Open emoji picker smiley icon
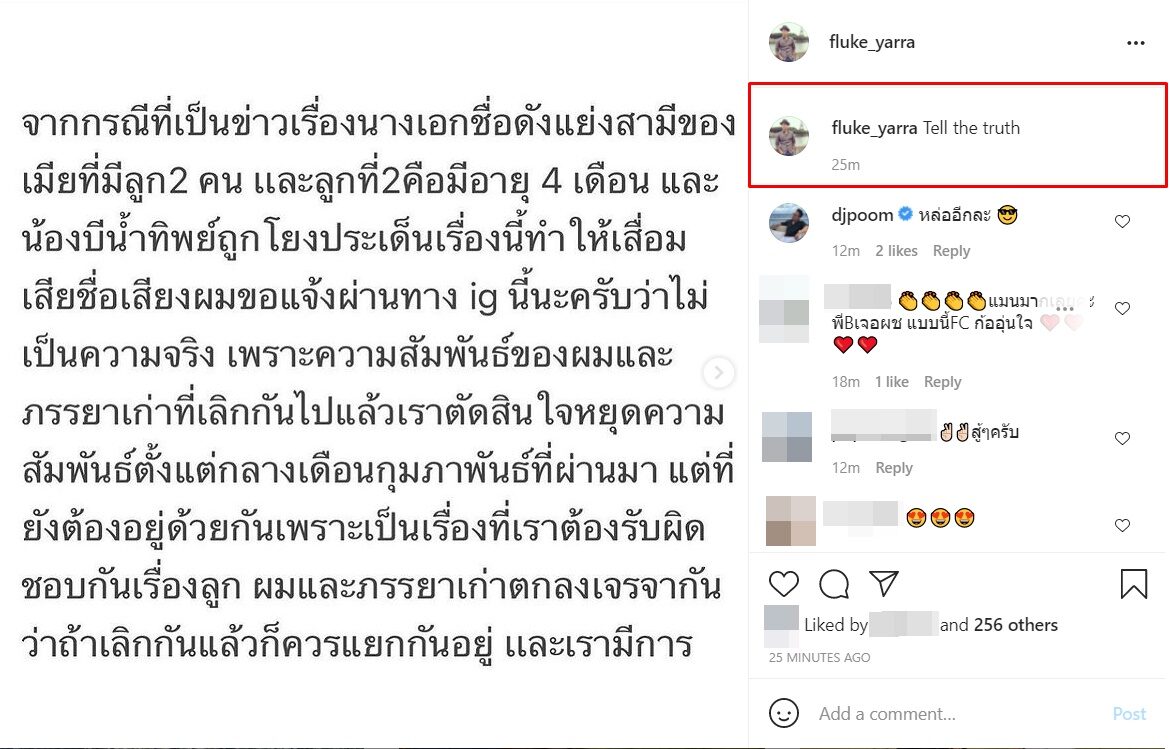1170x749 pixels. coord(783,713)
